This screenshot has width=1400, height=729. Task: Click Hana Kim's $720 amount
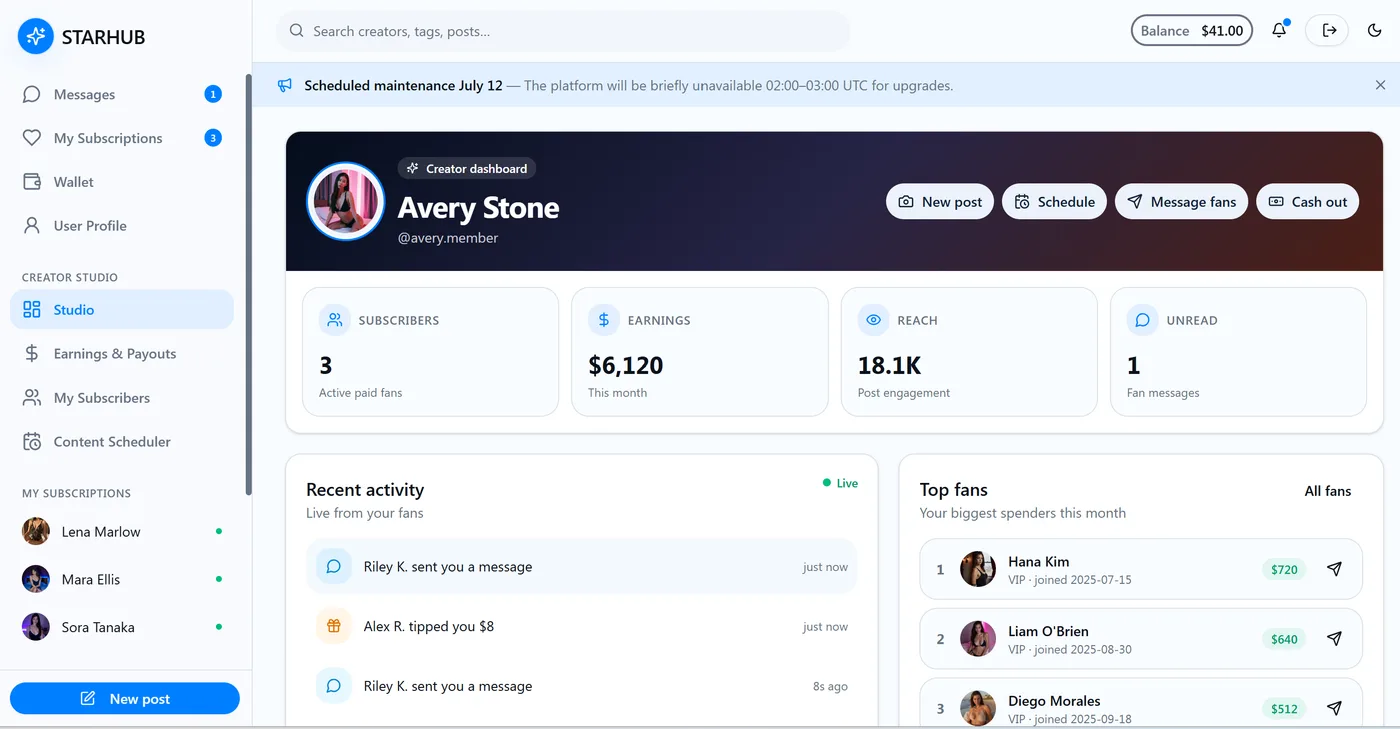click(1284, 569)
